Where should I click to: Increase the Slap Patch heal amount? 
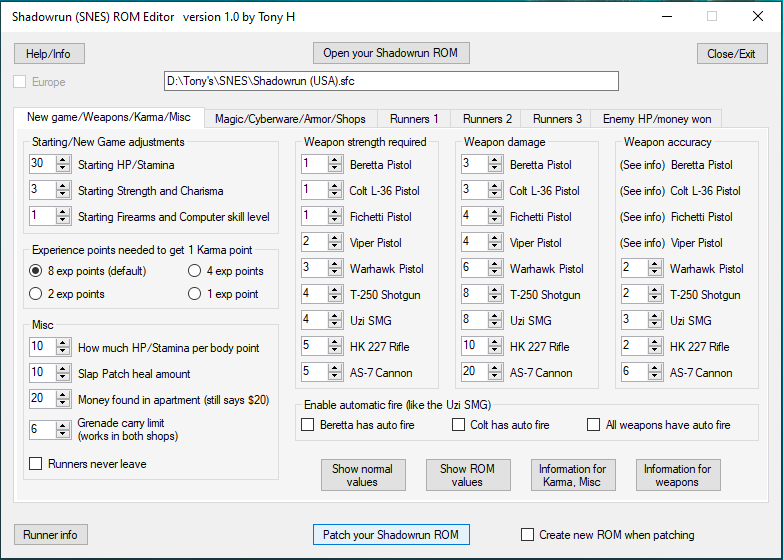tap(64, 366)
